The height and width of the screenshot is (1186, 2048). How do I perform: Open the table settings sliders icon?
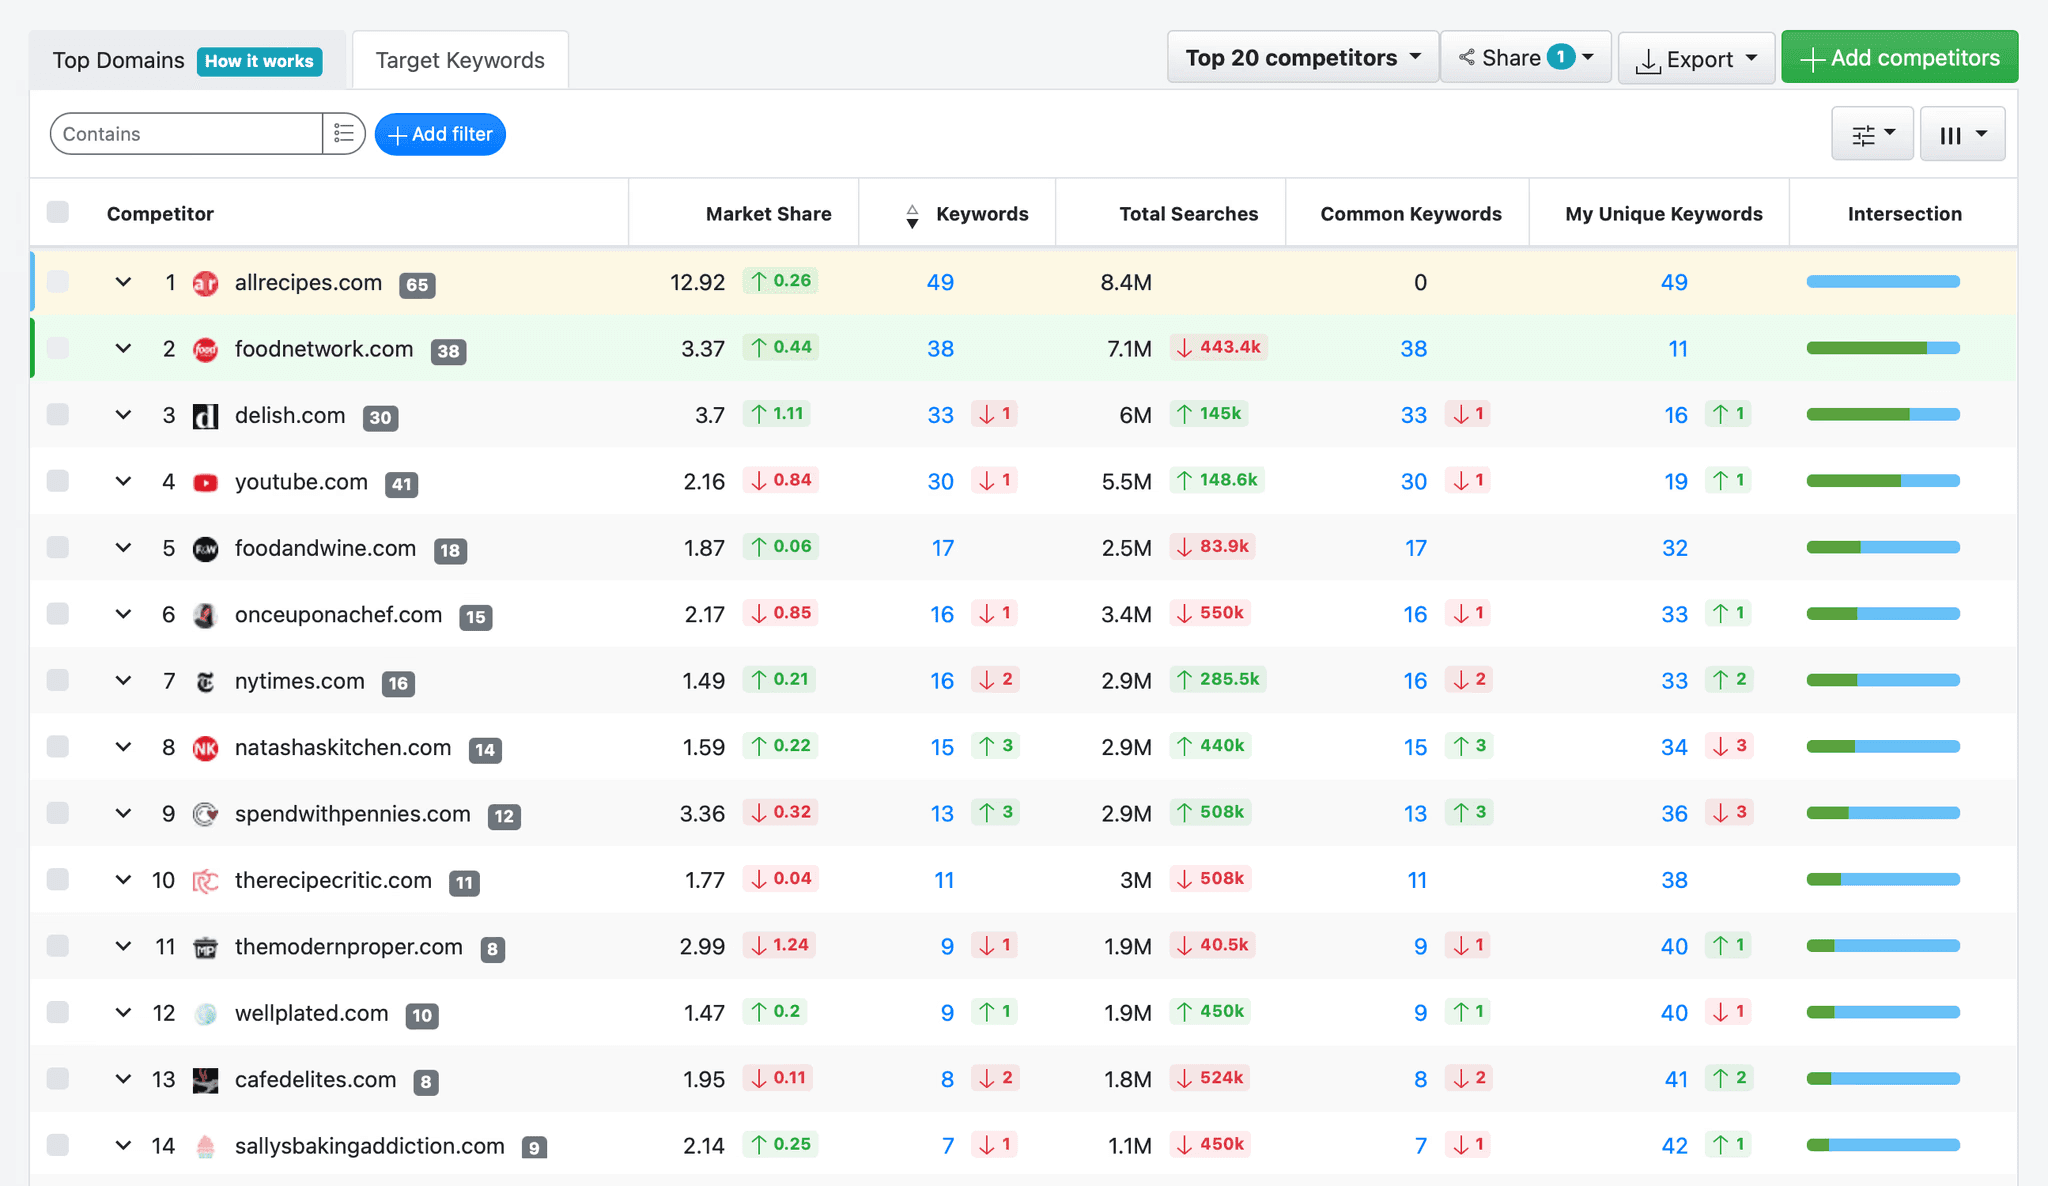1871,133
